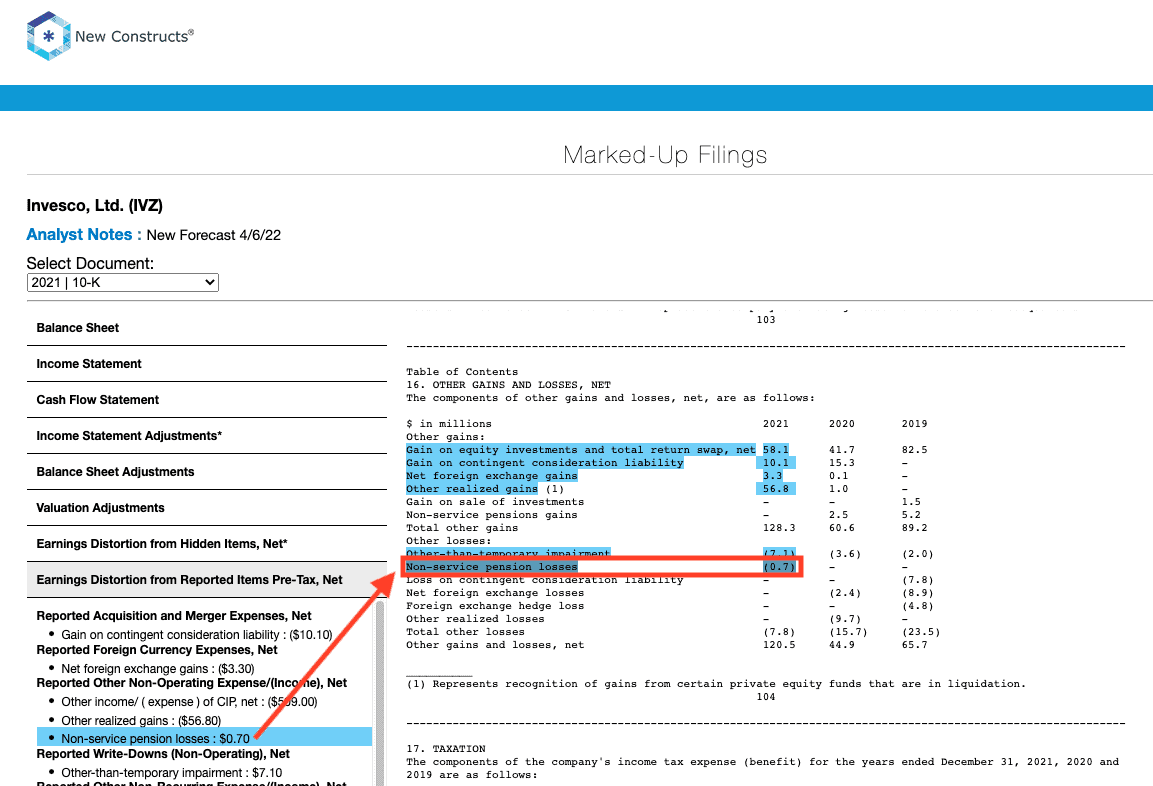Viewport: 1153px width, 786px height.
Task: Click the highlighted 10.1 value
Action: pos(775,463)
